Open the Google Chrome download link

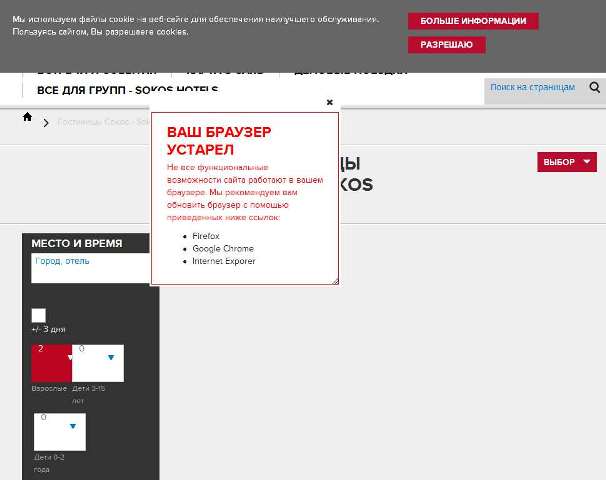point(223,249)
